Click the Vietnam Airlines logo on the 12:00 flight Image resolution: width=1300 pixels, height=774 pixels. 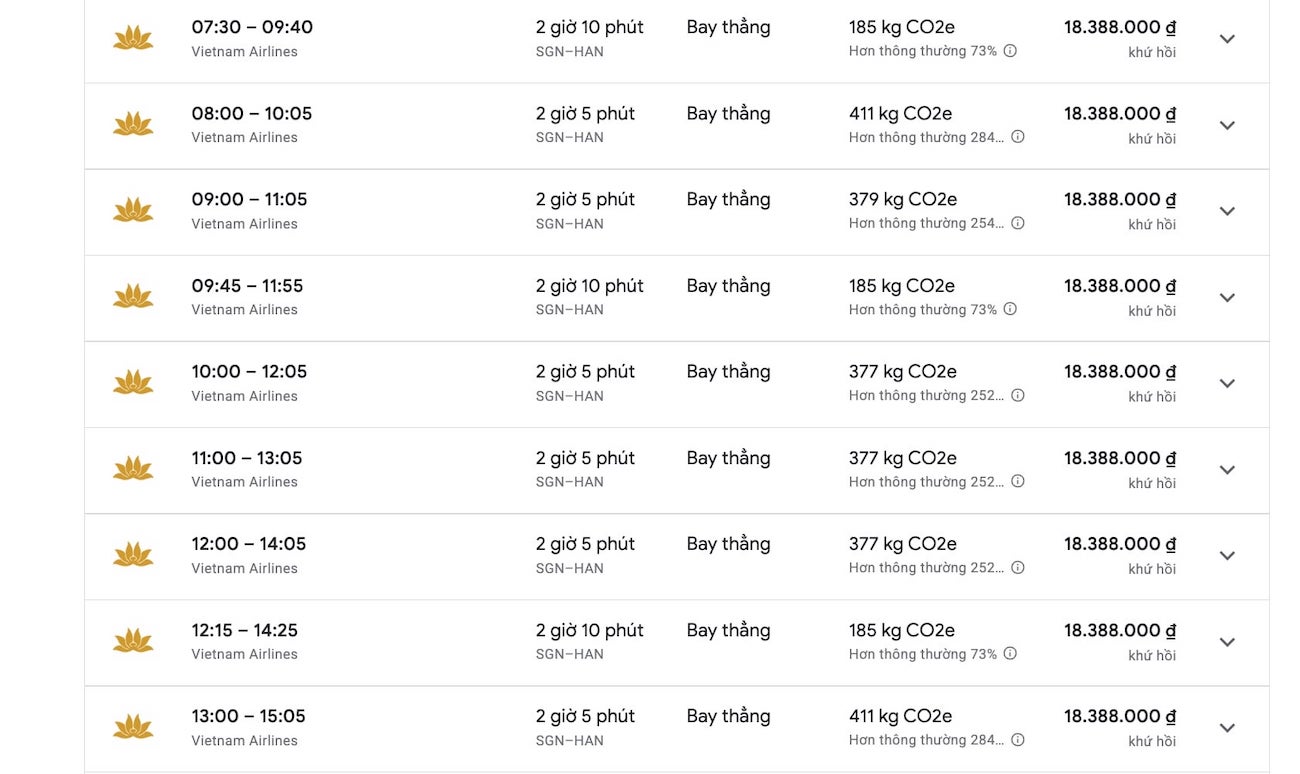[x=133, y=555]
